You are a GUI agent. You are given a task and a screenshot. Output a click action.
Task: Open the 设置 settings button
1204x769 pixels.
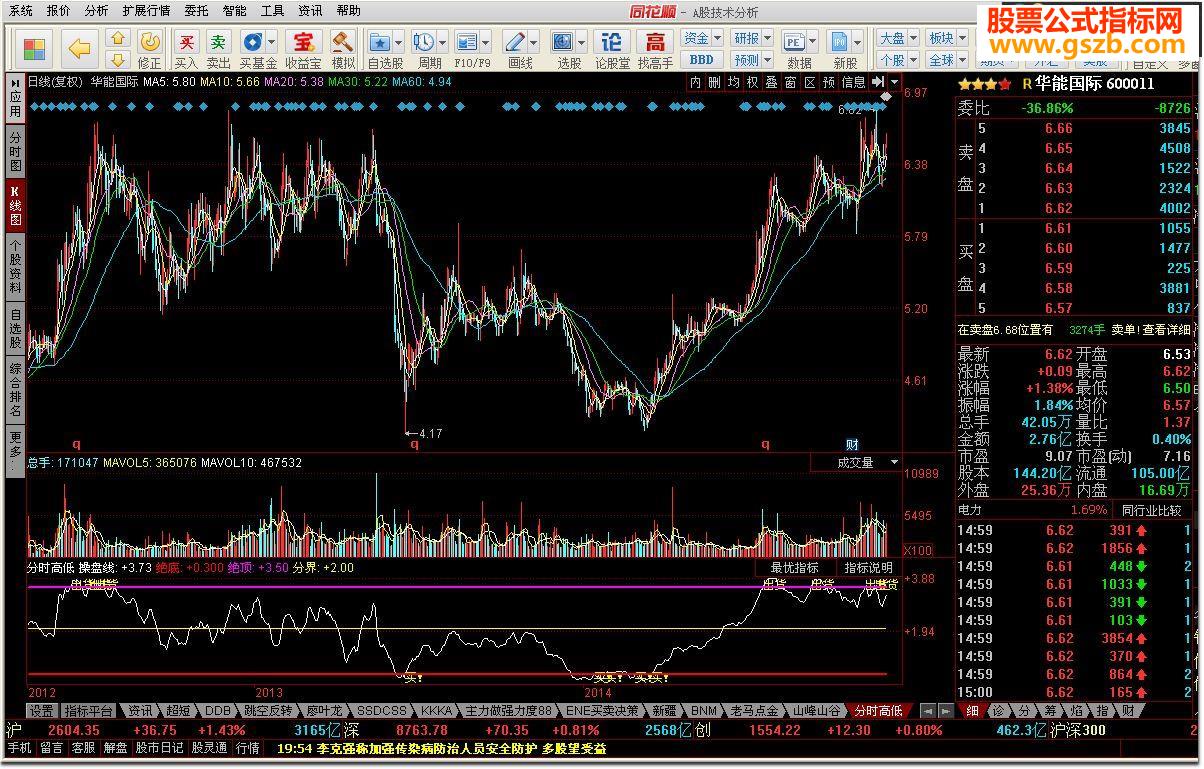pyautogui.click(x=41, y=711)
